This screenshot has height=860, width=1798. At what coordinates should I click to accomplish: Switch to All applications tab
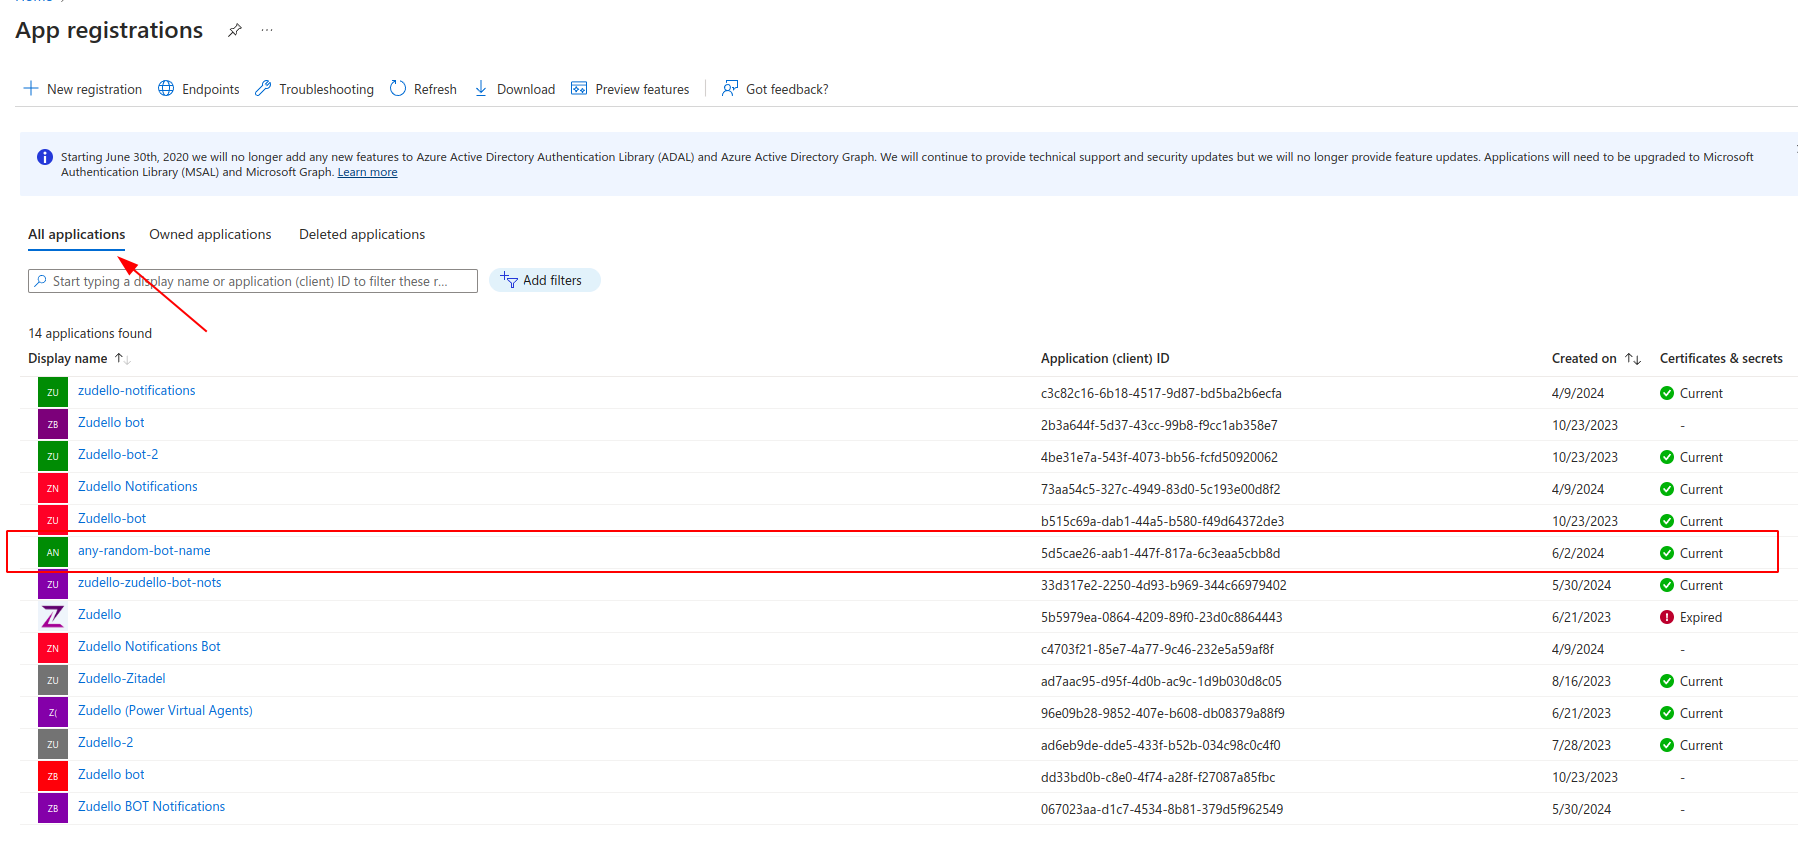coord(77,234)
